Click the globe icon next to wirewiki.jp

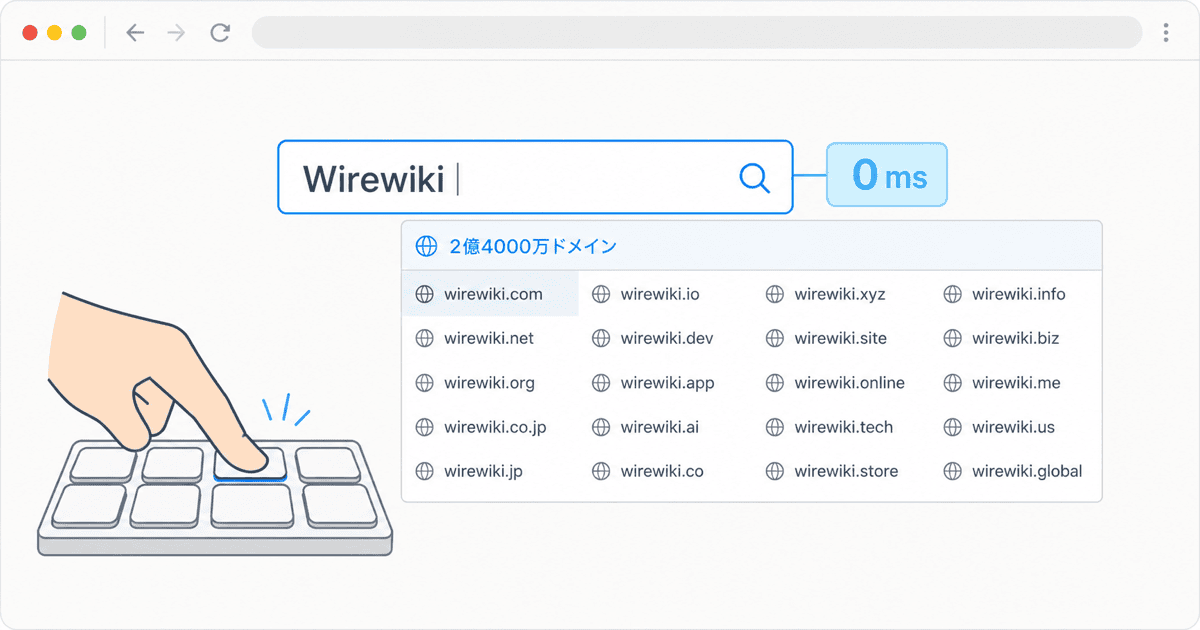[424, 471]
